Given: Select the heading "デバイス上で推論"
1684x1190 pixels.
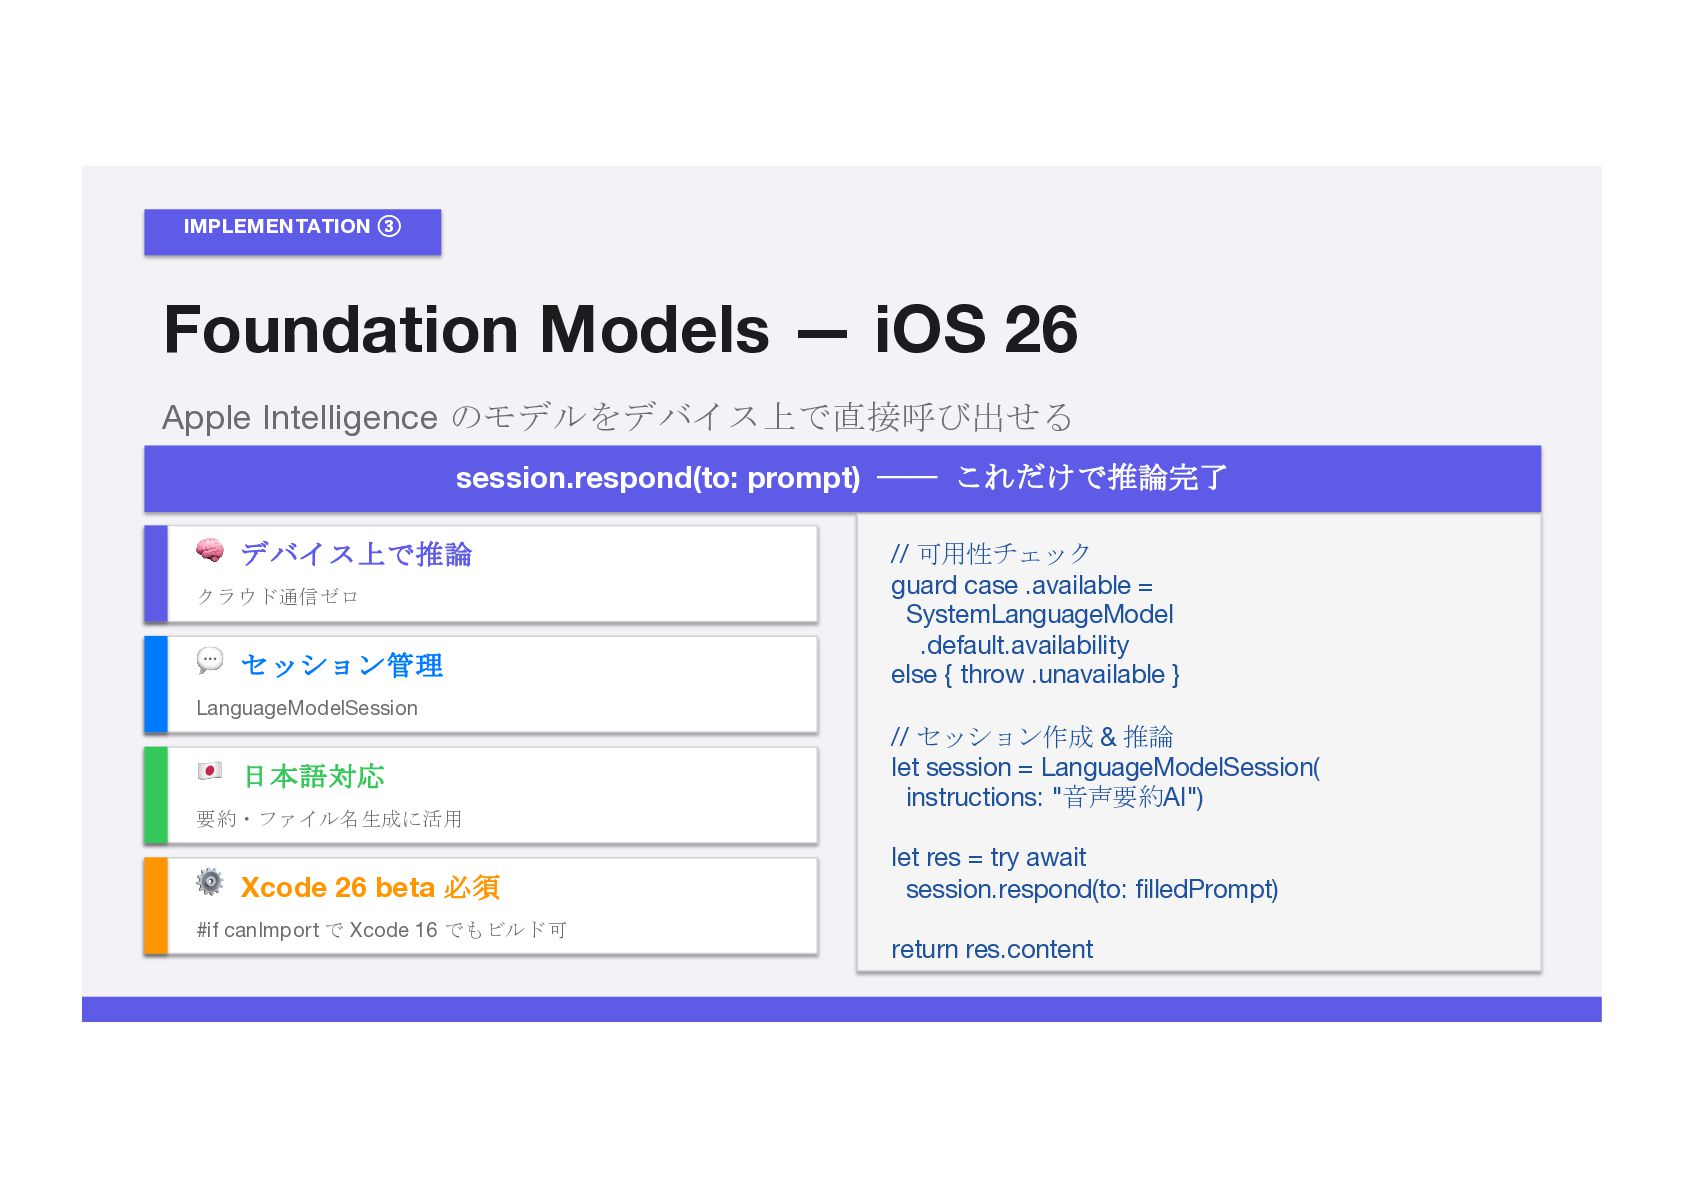Looking at the screenshot, I should tap(356, 554).
